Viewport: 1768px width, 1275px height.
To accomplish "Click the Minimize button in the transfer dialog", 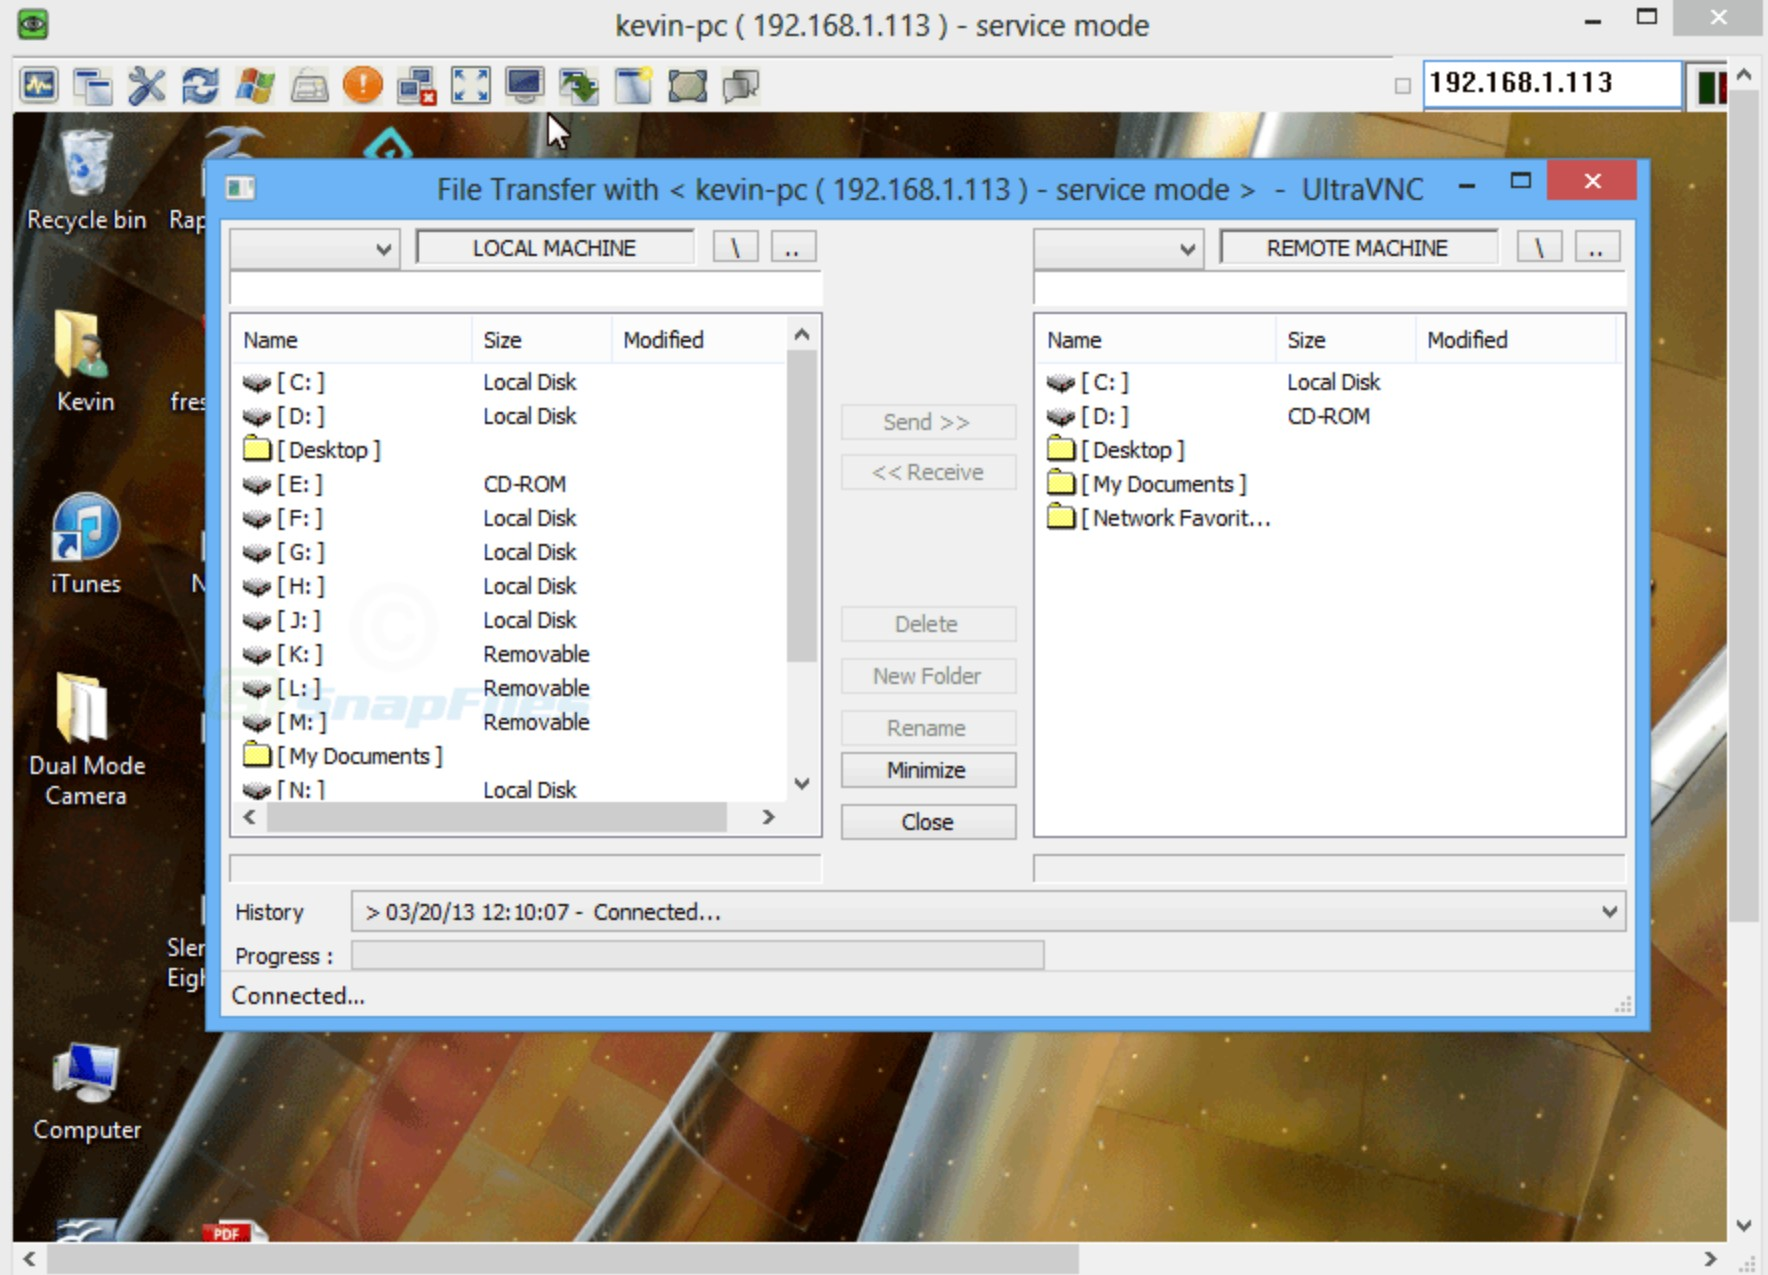I will point(928,770).
